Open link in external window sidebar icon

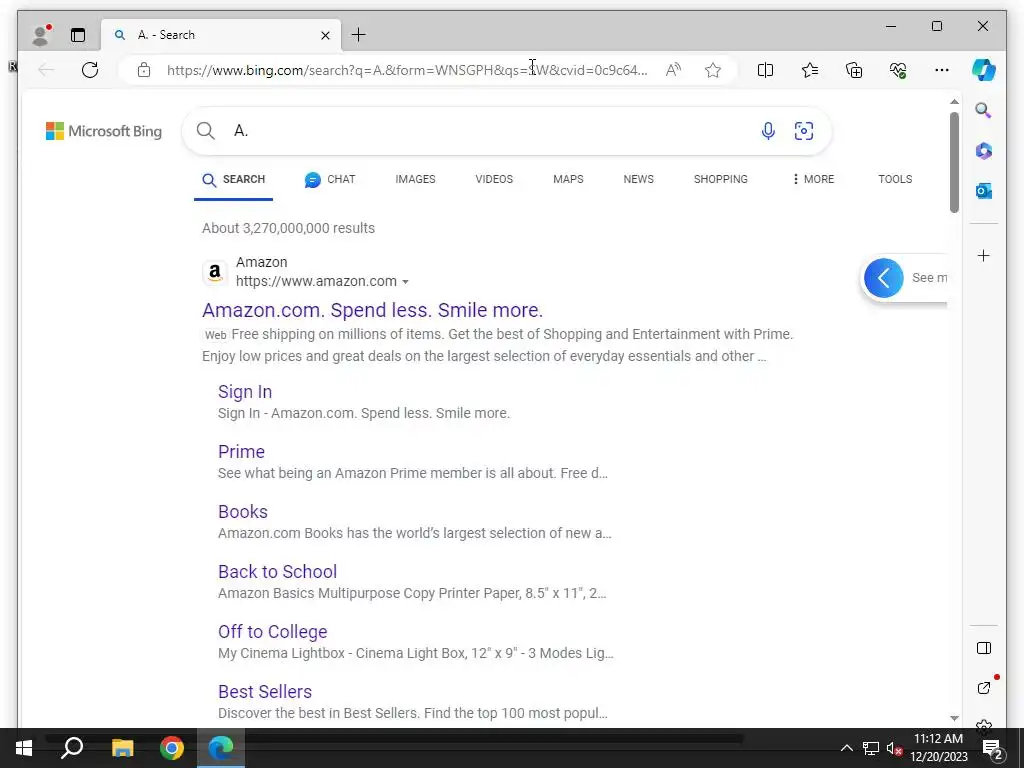[984, 688]
